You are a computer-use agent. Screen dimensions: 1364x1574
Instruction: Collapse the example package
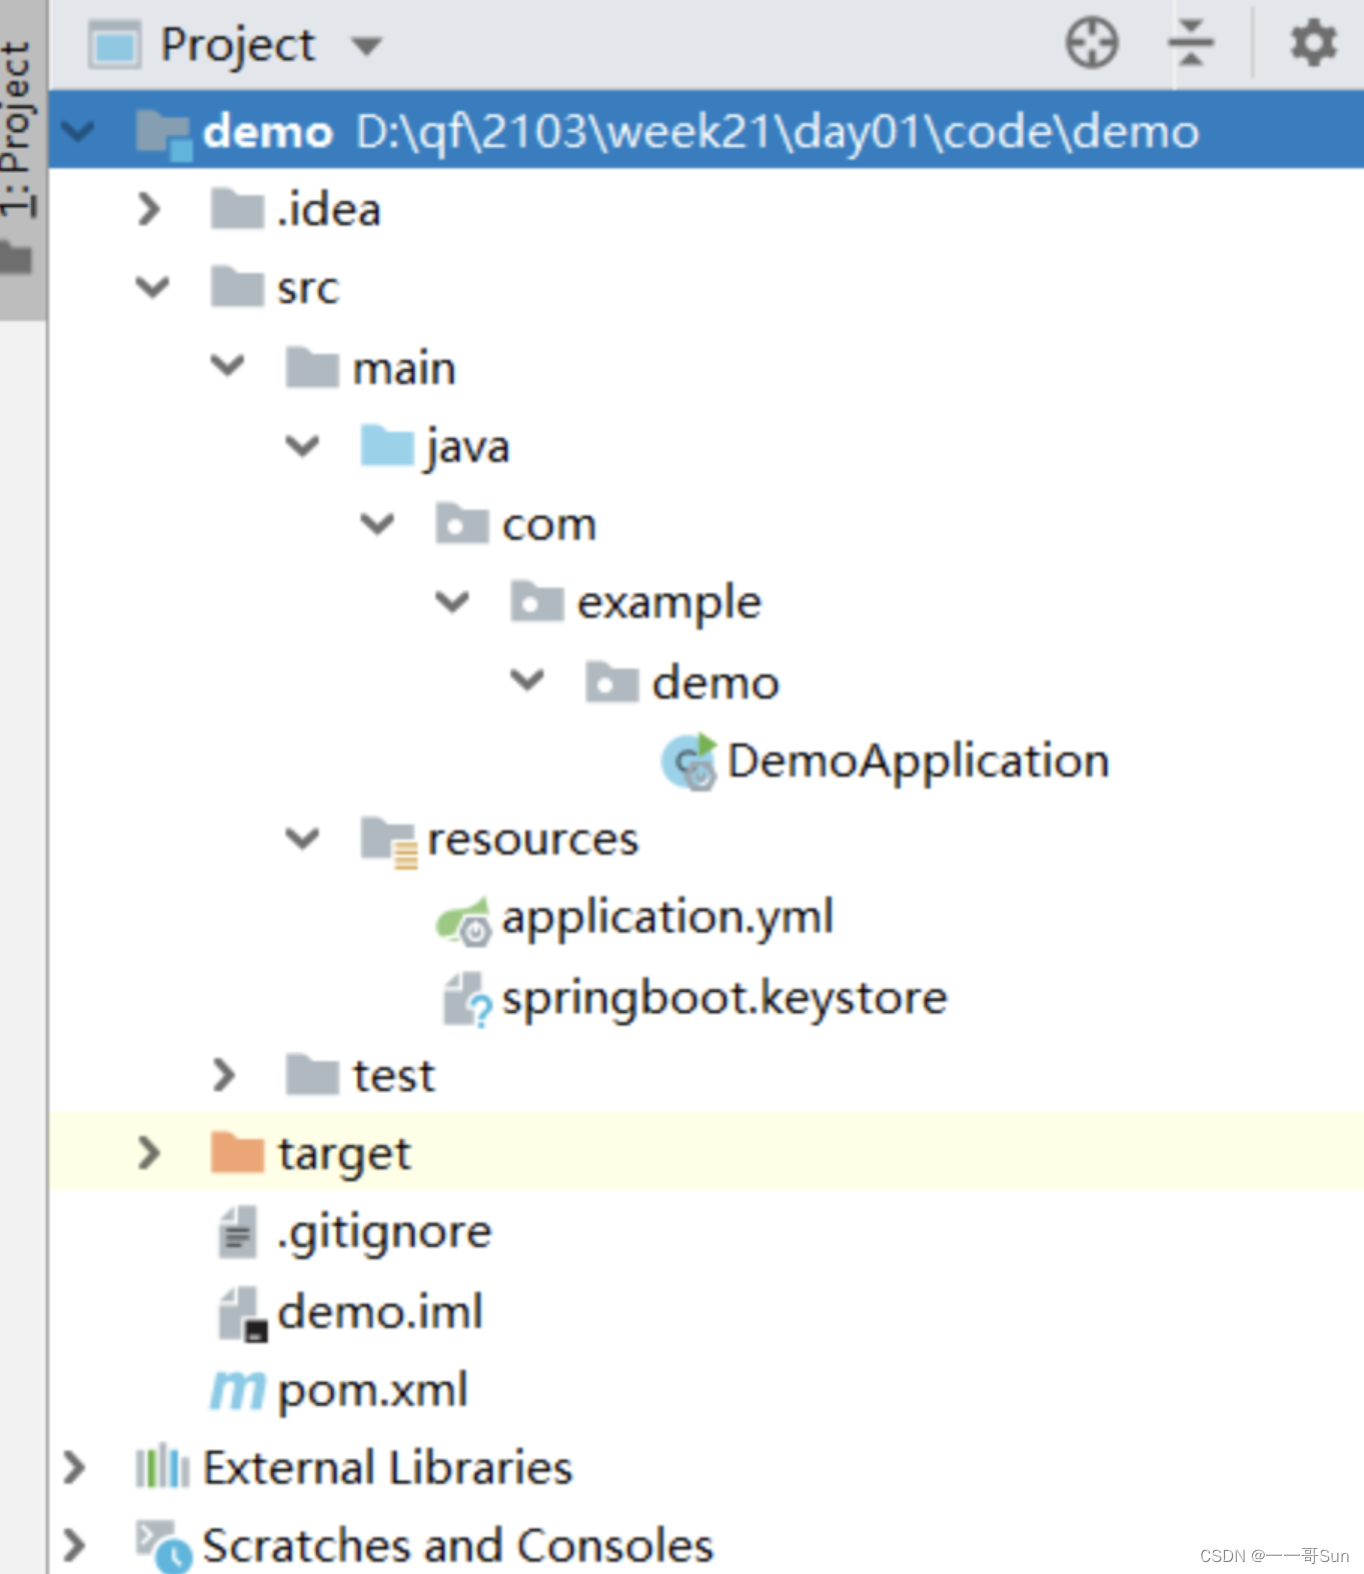point(452,601)
